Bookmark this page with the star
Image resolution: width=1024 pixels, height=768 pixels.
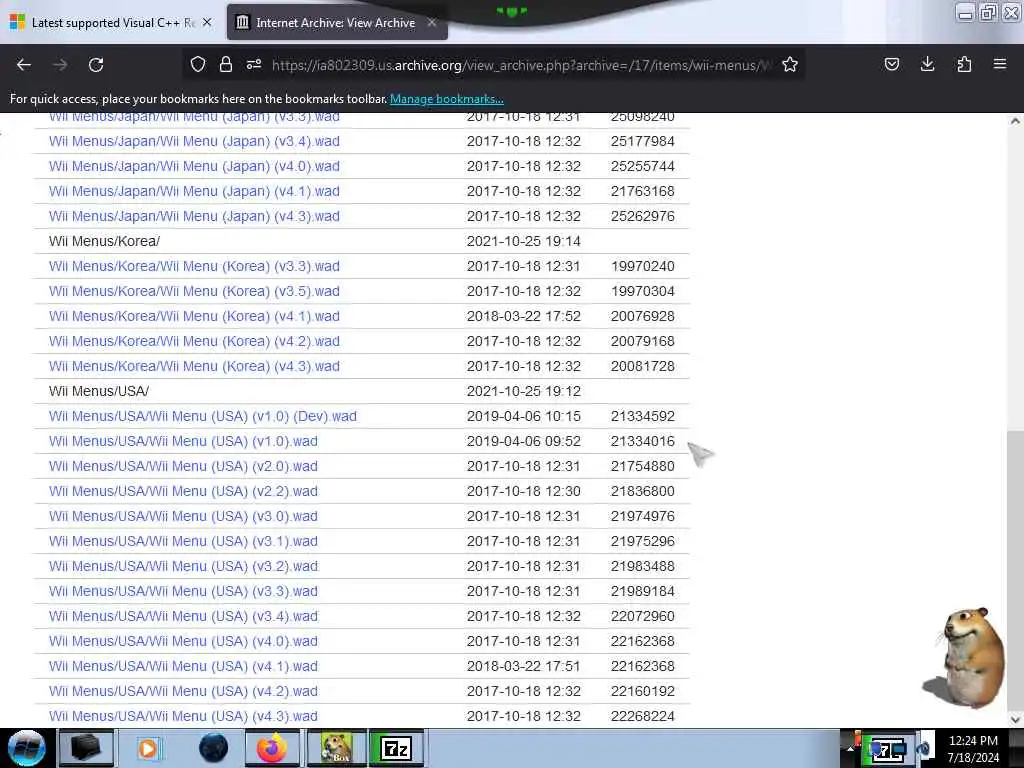[790, 65]
